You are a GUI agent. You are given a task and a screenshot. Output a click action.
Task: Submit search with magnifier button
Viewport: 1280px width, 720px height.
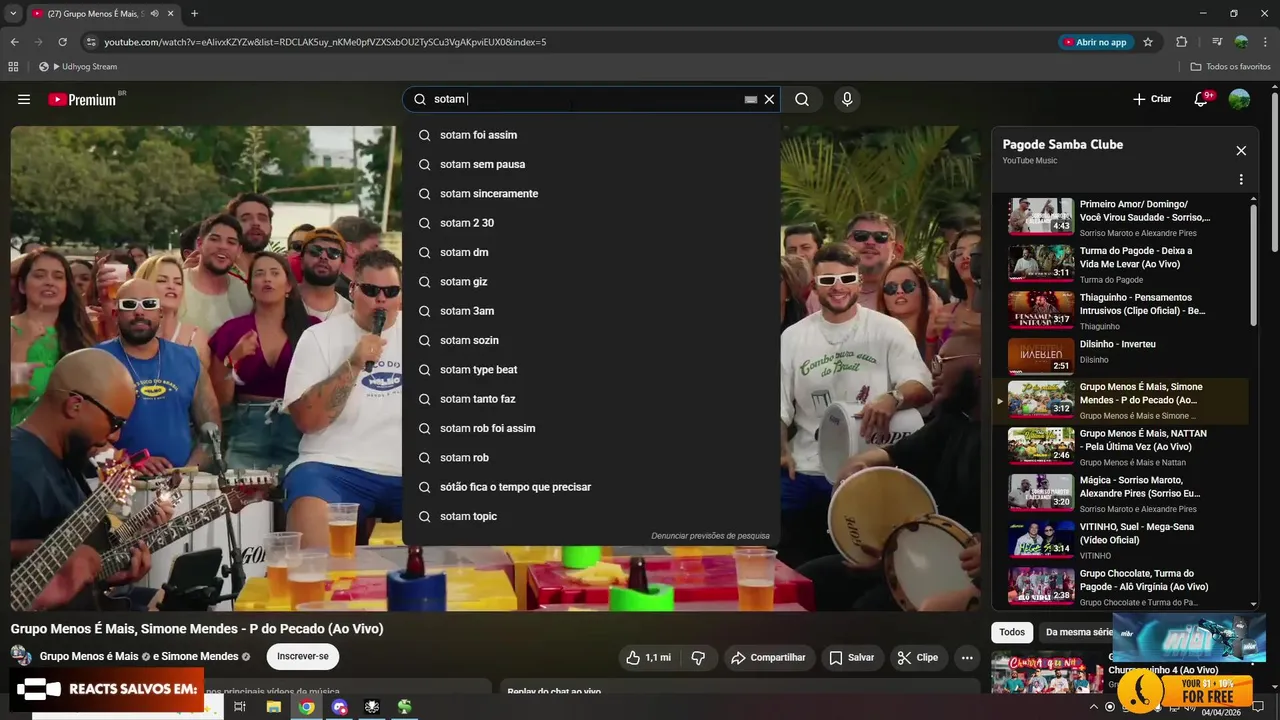(802, 99)
